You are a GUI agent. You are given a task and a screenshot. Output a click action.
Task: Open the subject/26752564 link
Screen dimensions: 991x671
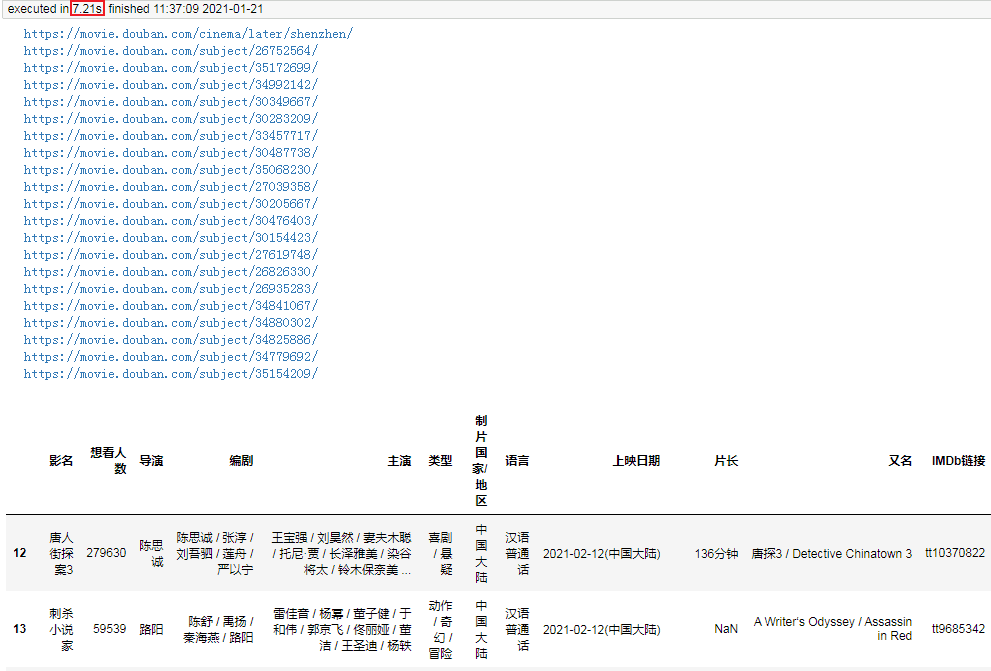tap(171, 51)
